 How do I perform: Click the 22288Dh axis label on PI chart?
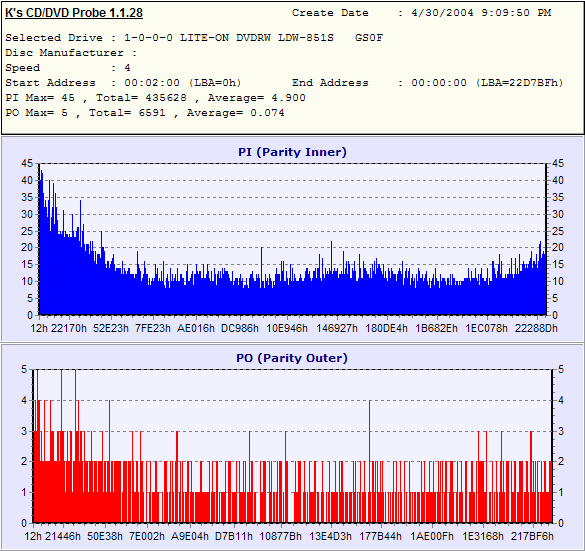(x=536, y=328)
